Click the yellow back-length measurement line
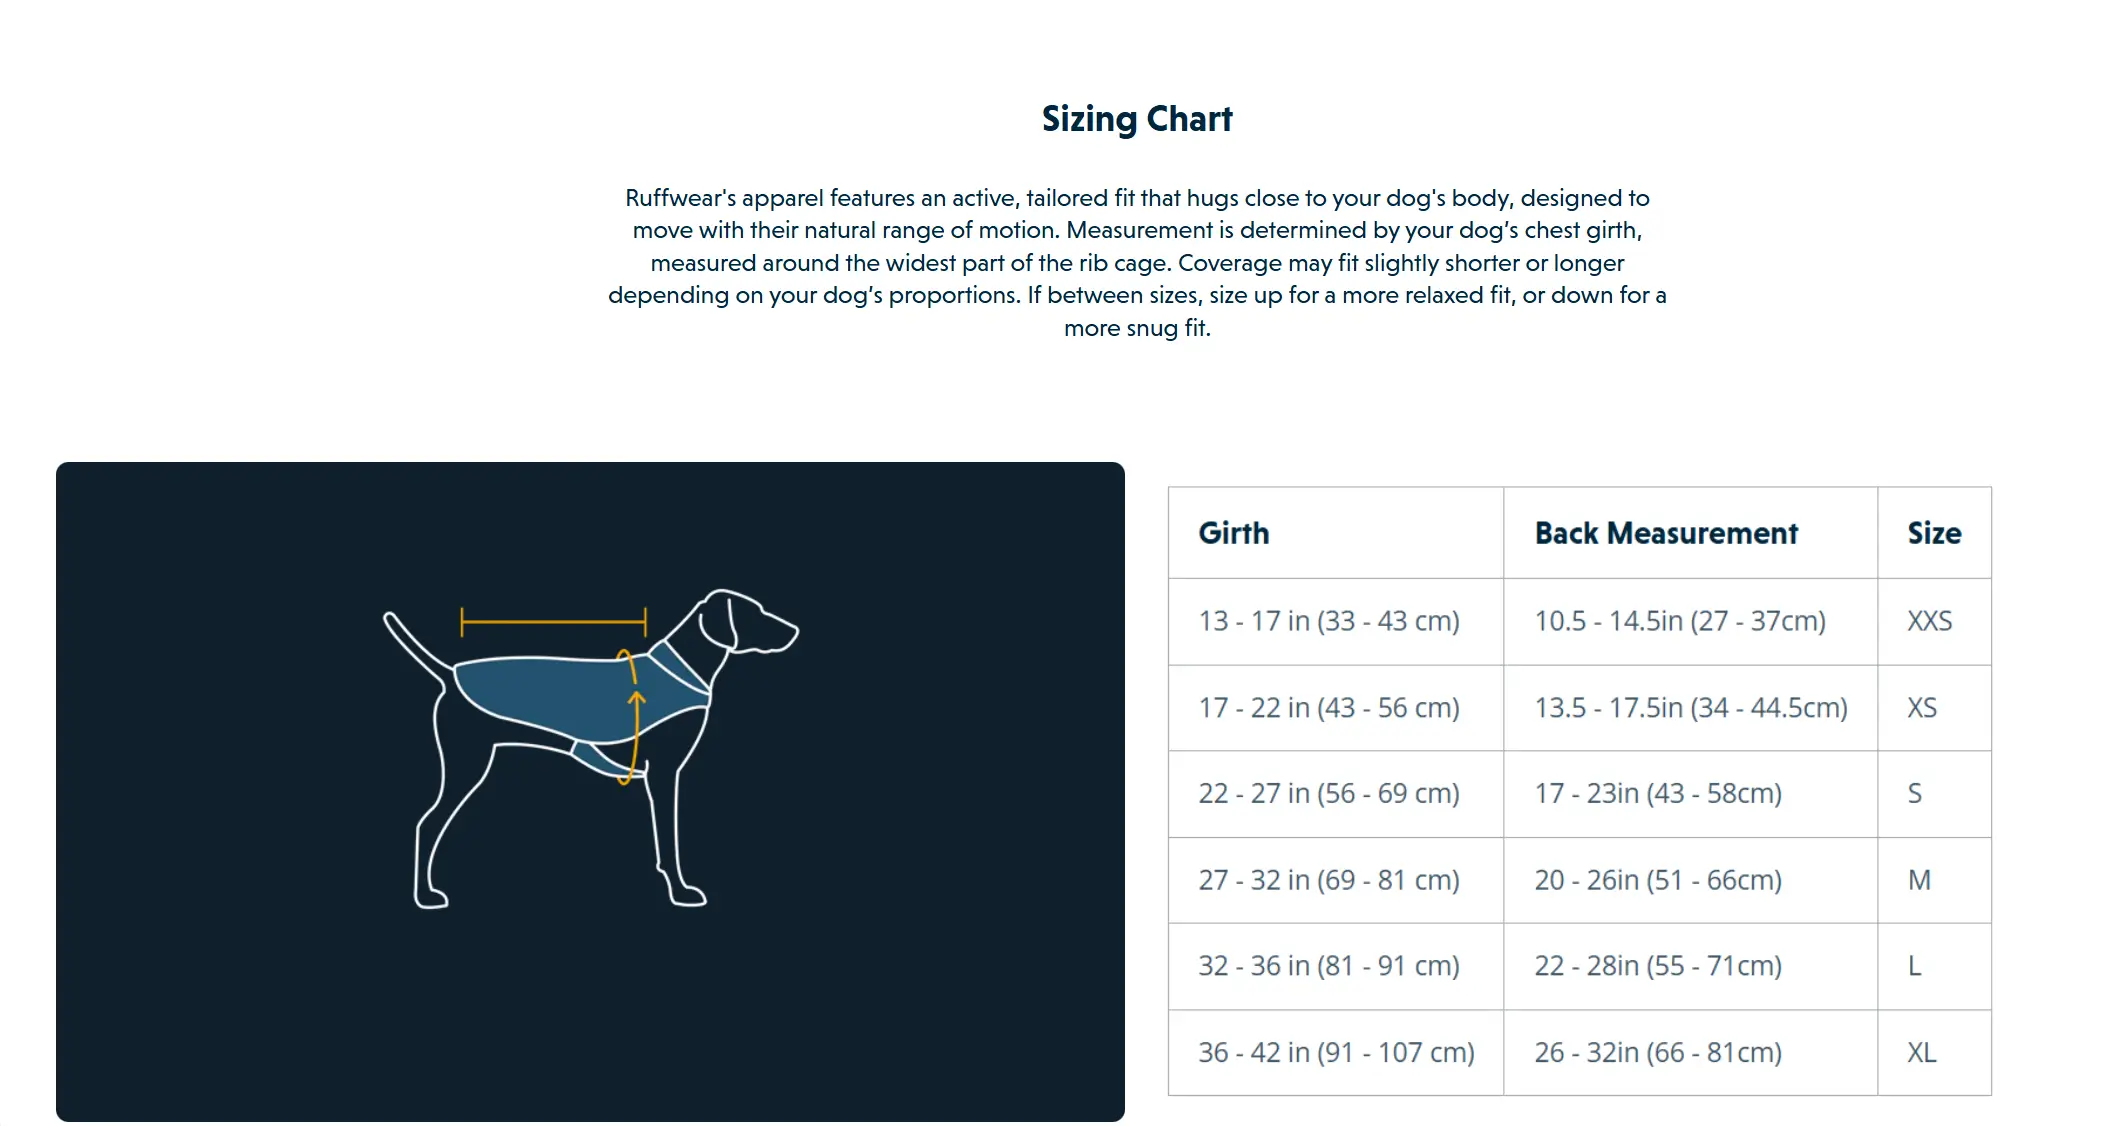The image size is (2110, 1126). click(x=553, y=622)
